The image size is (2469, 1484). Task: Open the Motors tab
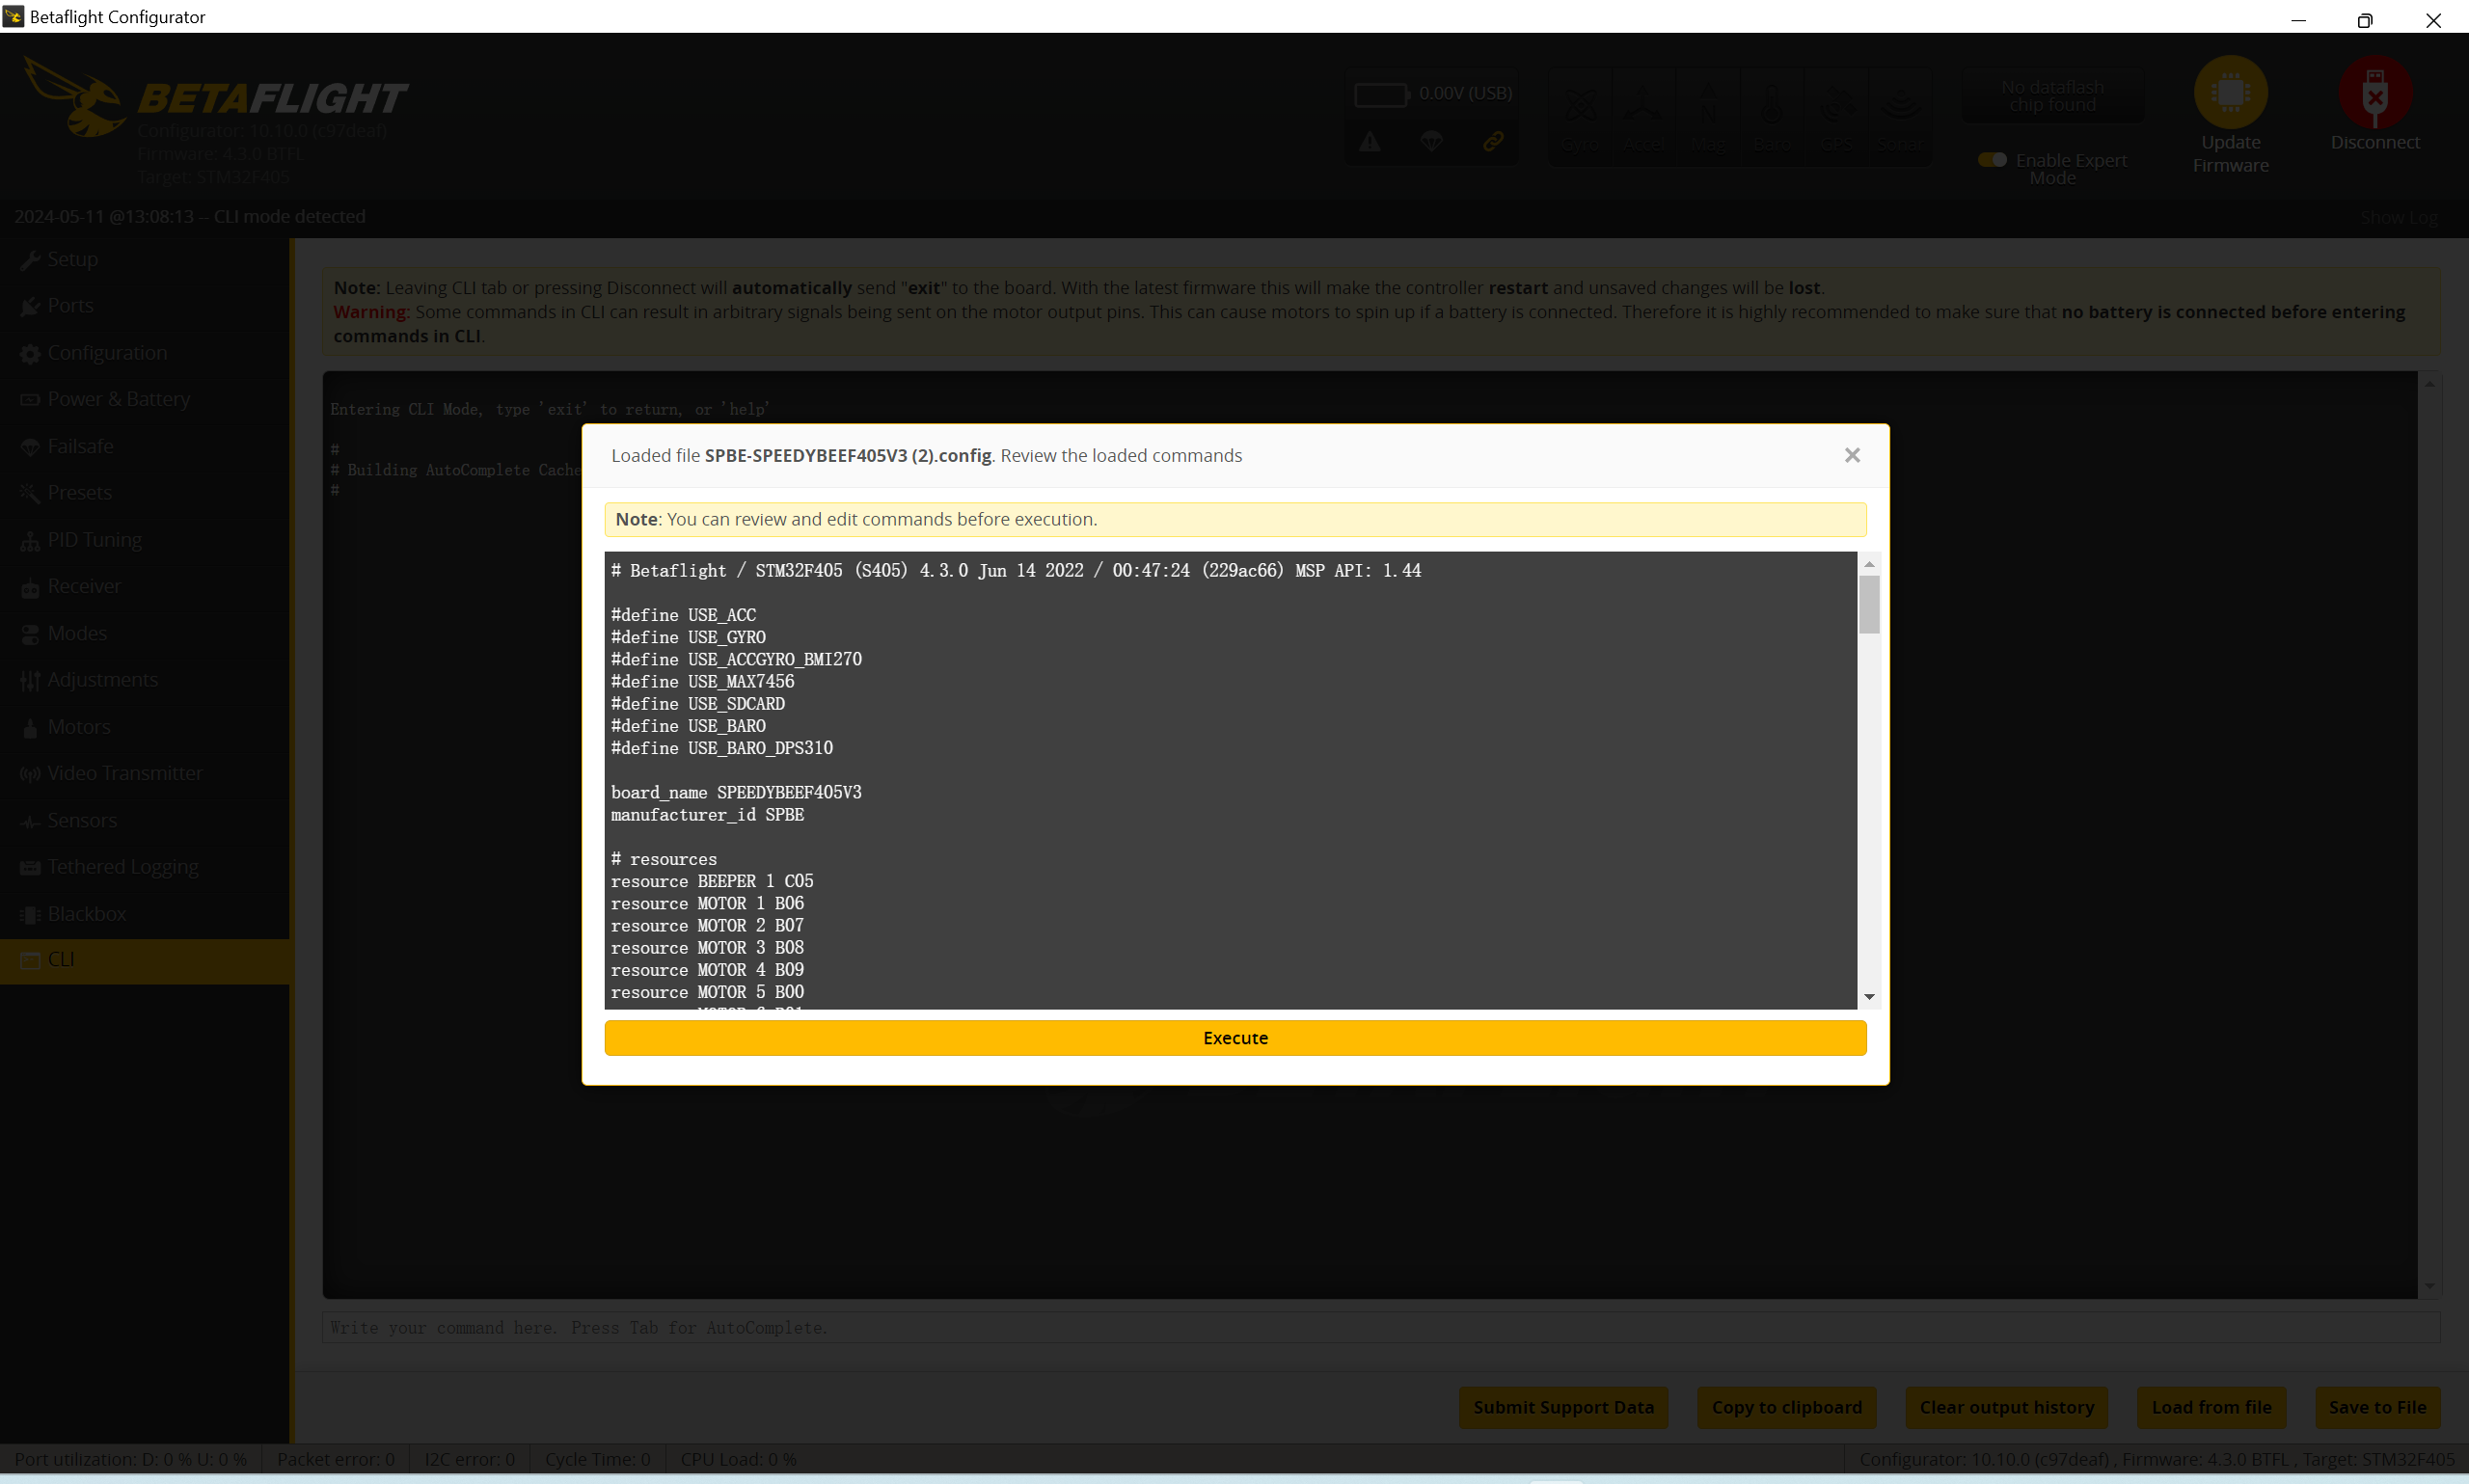145,727
